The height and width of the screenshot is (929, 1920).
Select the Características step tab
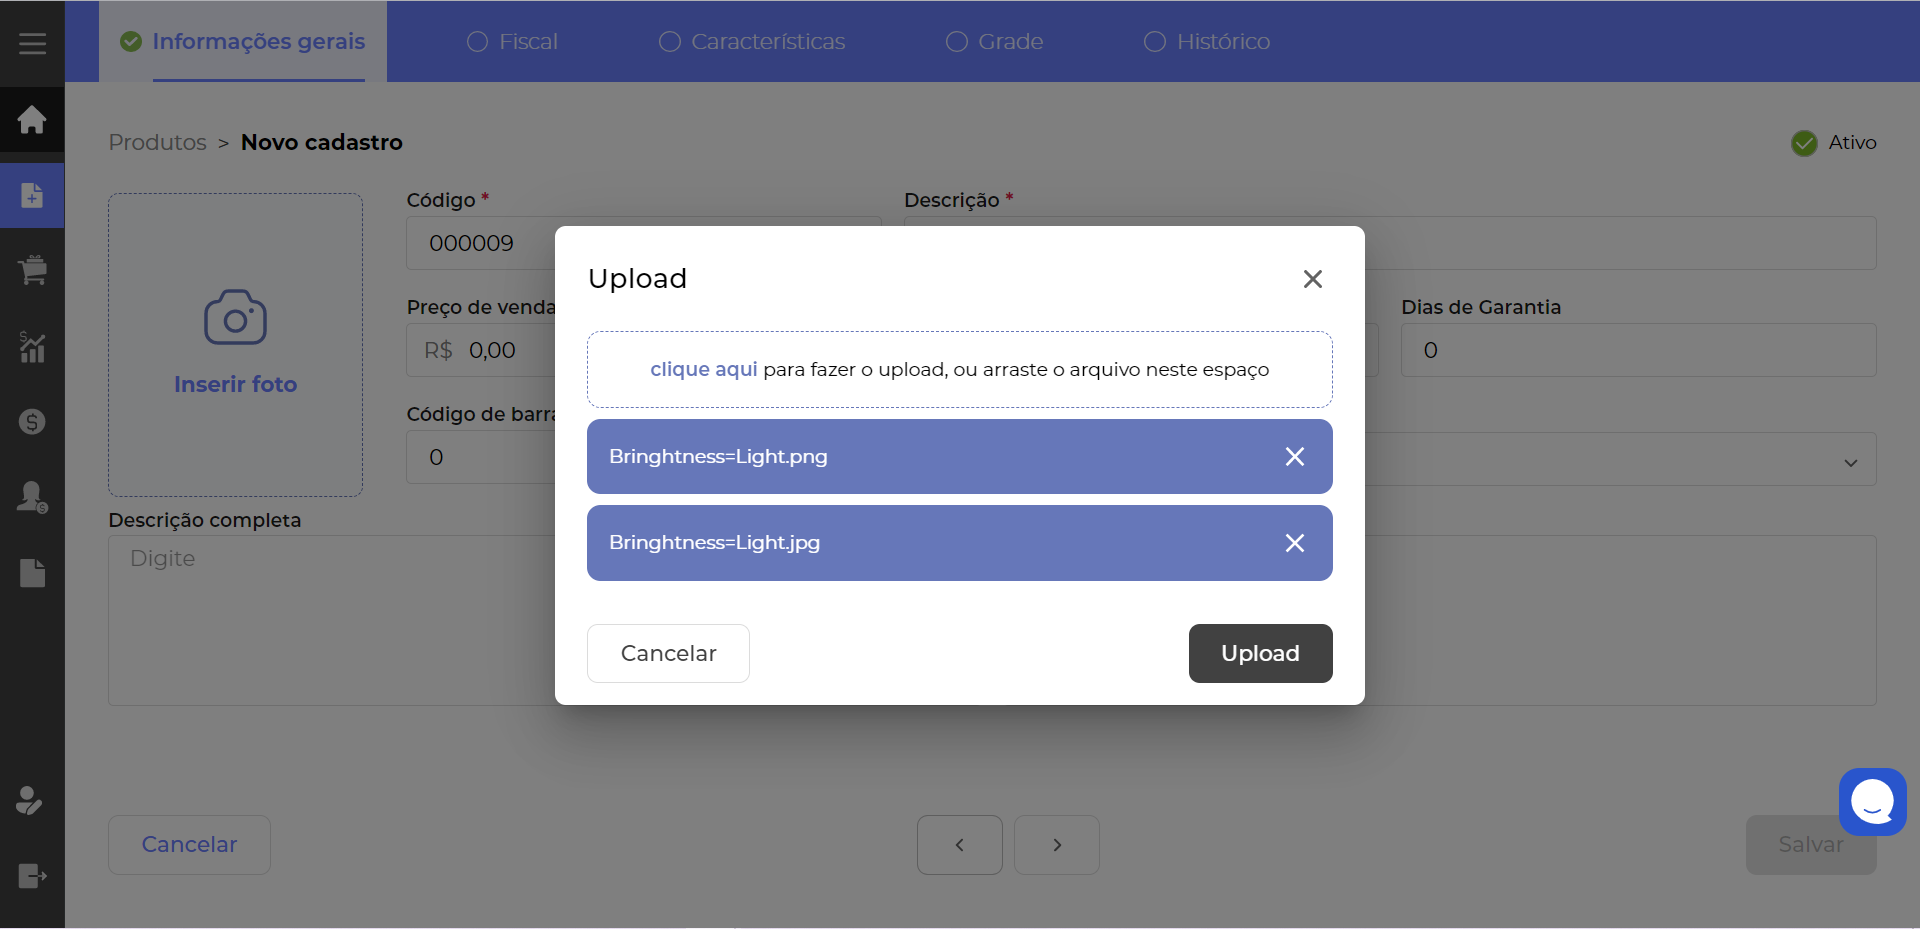coord(752,42)
